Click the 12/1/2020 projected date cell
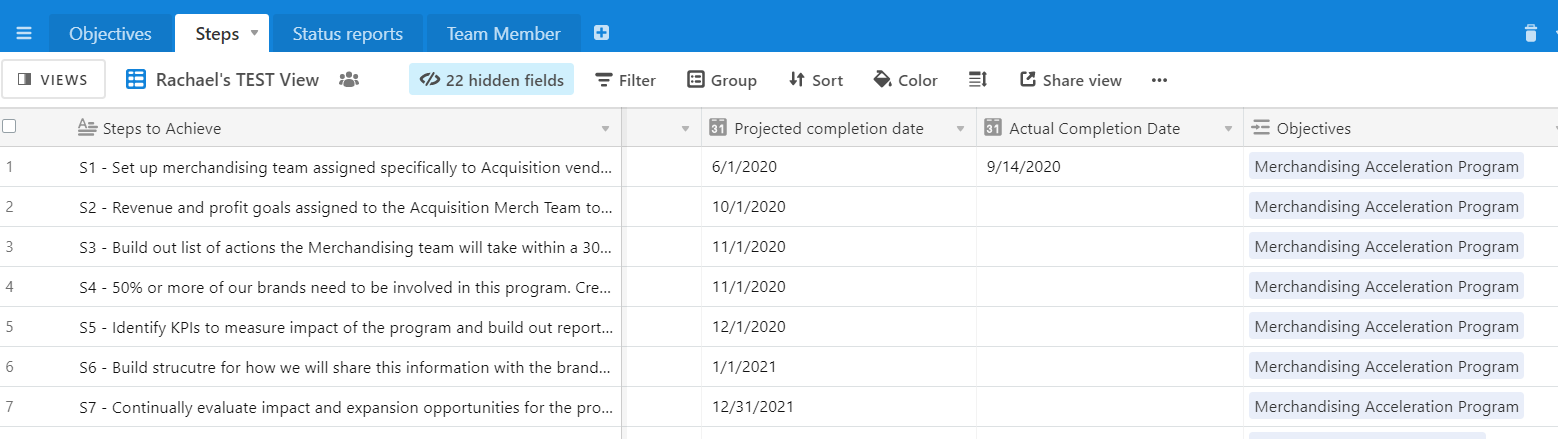This screenshot has width=1558, height=439. [x=838, y=327]
